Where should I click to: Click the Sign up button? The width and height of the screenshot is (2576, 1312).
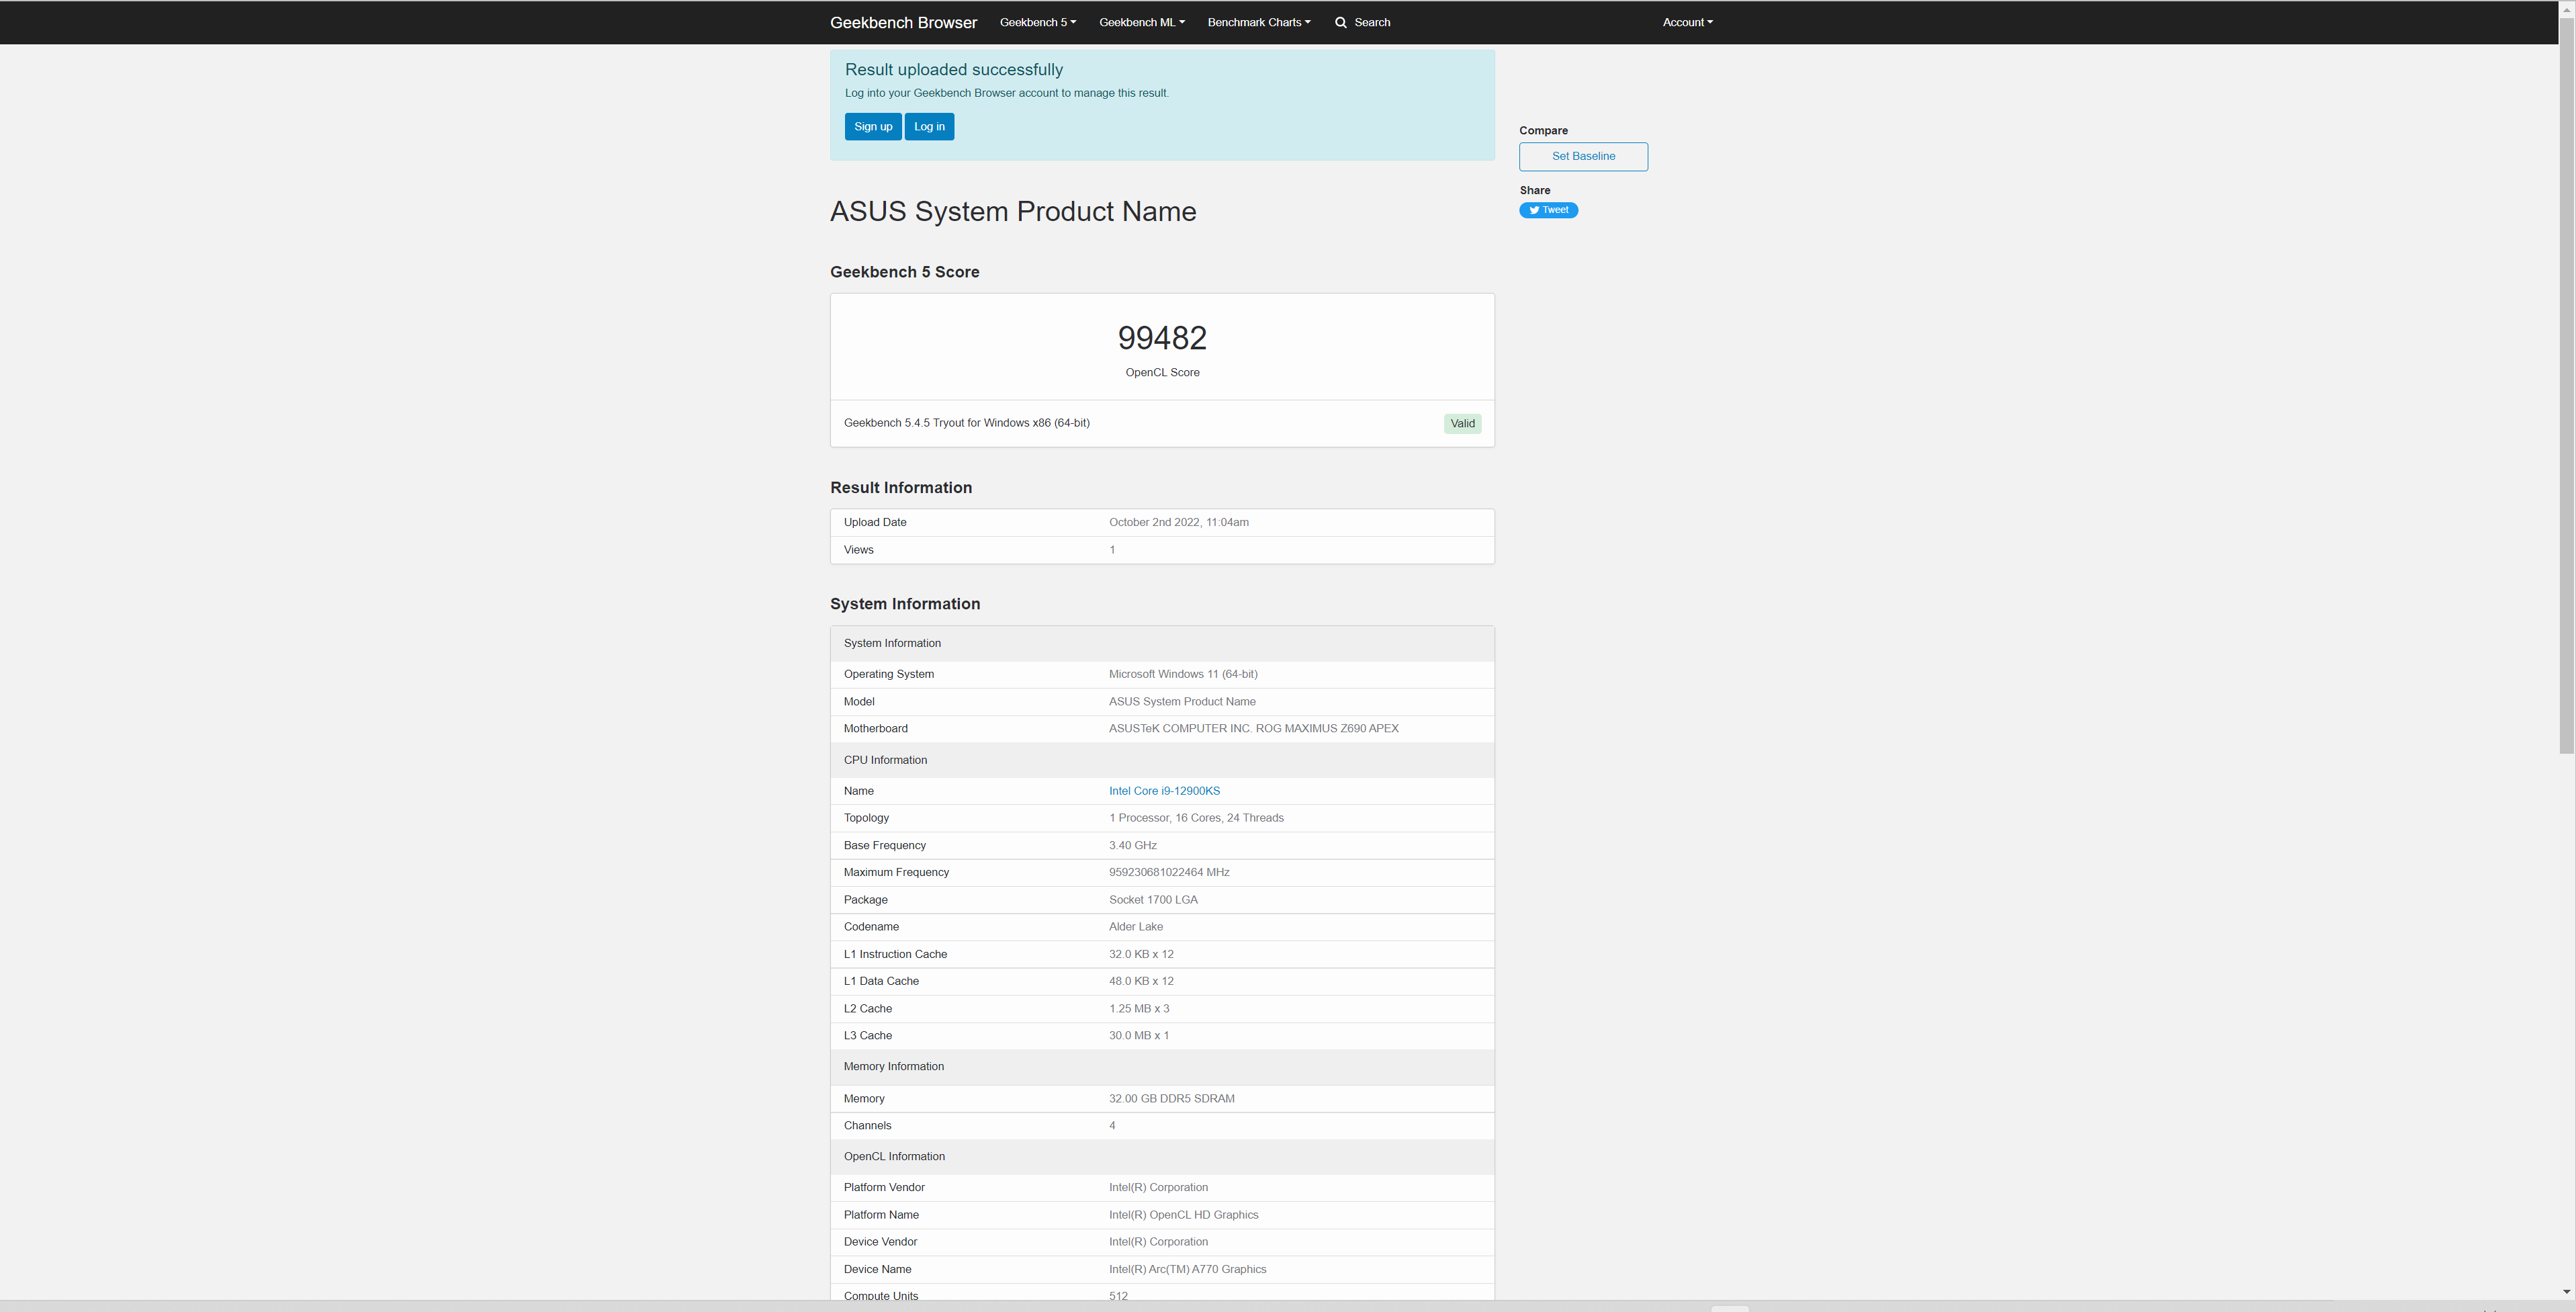(873, 127)
